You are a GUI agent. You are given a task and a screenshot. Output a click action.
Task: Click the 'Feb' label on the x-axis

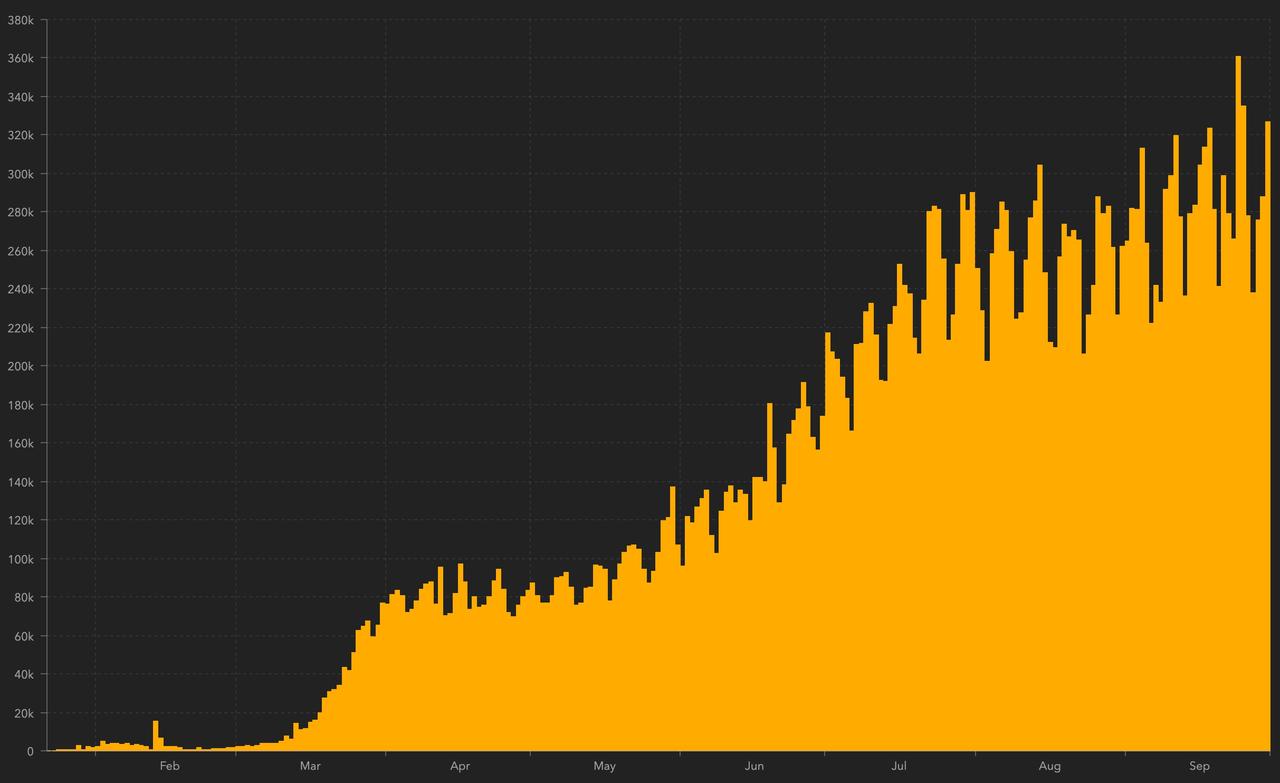(169, 767)
